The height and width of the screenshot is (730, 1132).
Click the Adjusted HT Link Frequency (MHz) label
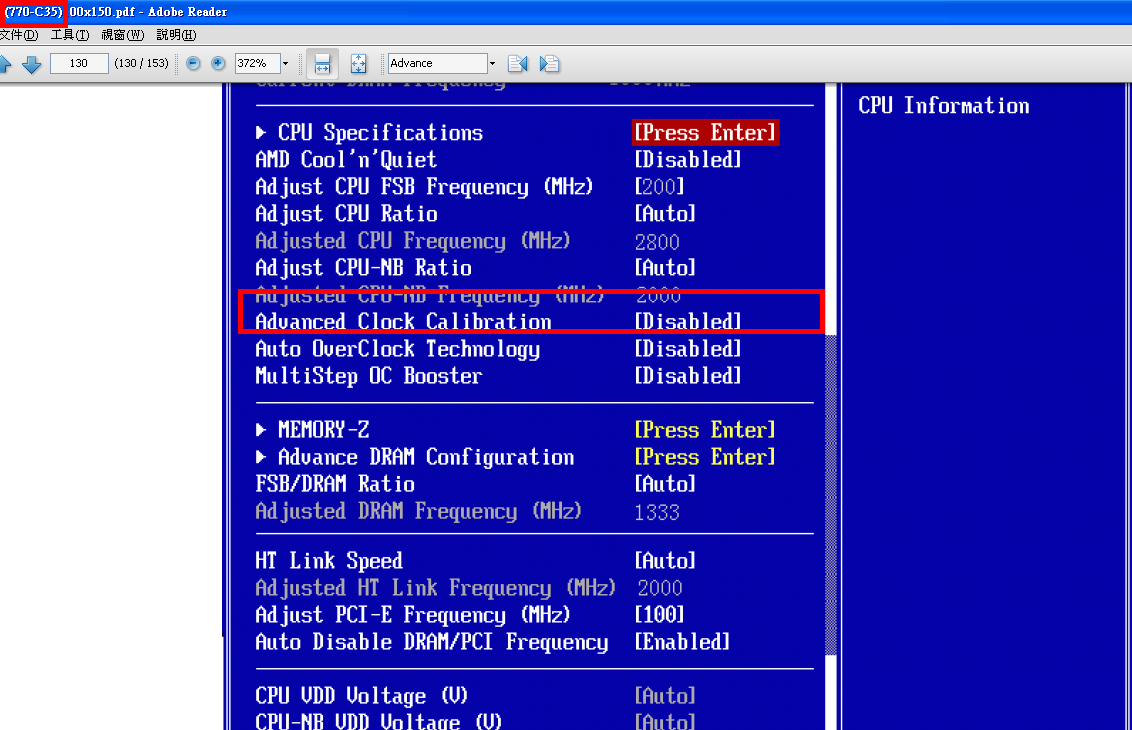(435, 588)
